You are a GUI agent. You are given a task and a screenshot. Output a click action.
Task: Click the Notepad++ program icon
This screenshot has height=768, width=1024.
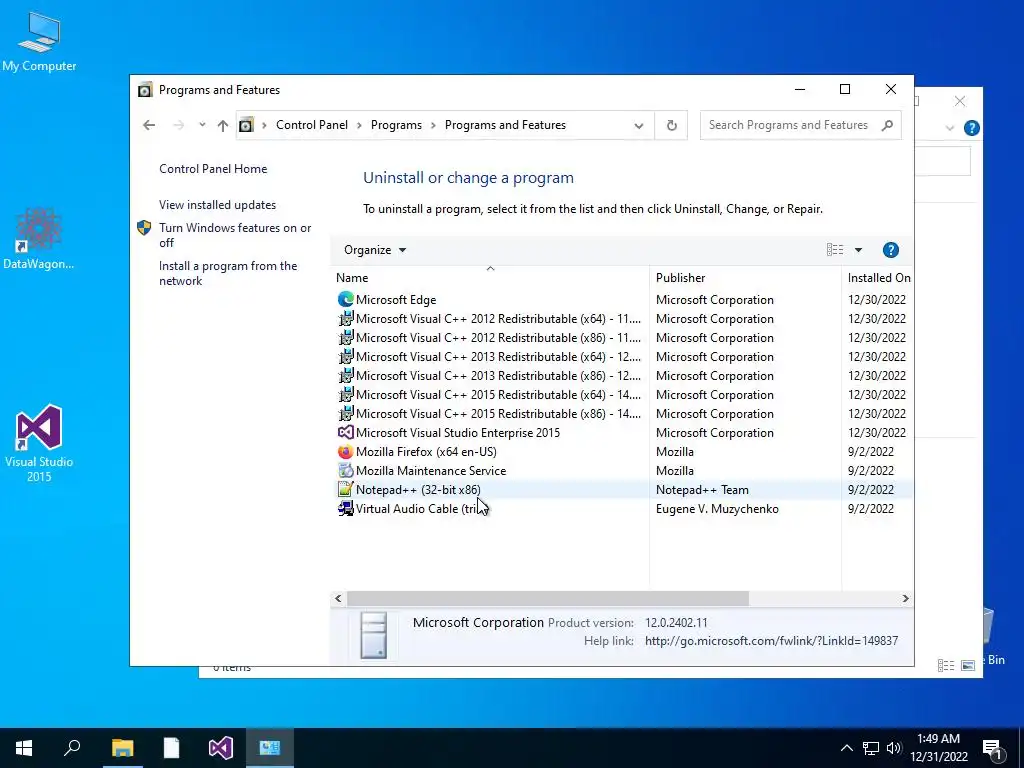pos(345,489)
